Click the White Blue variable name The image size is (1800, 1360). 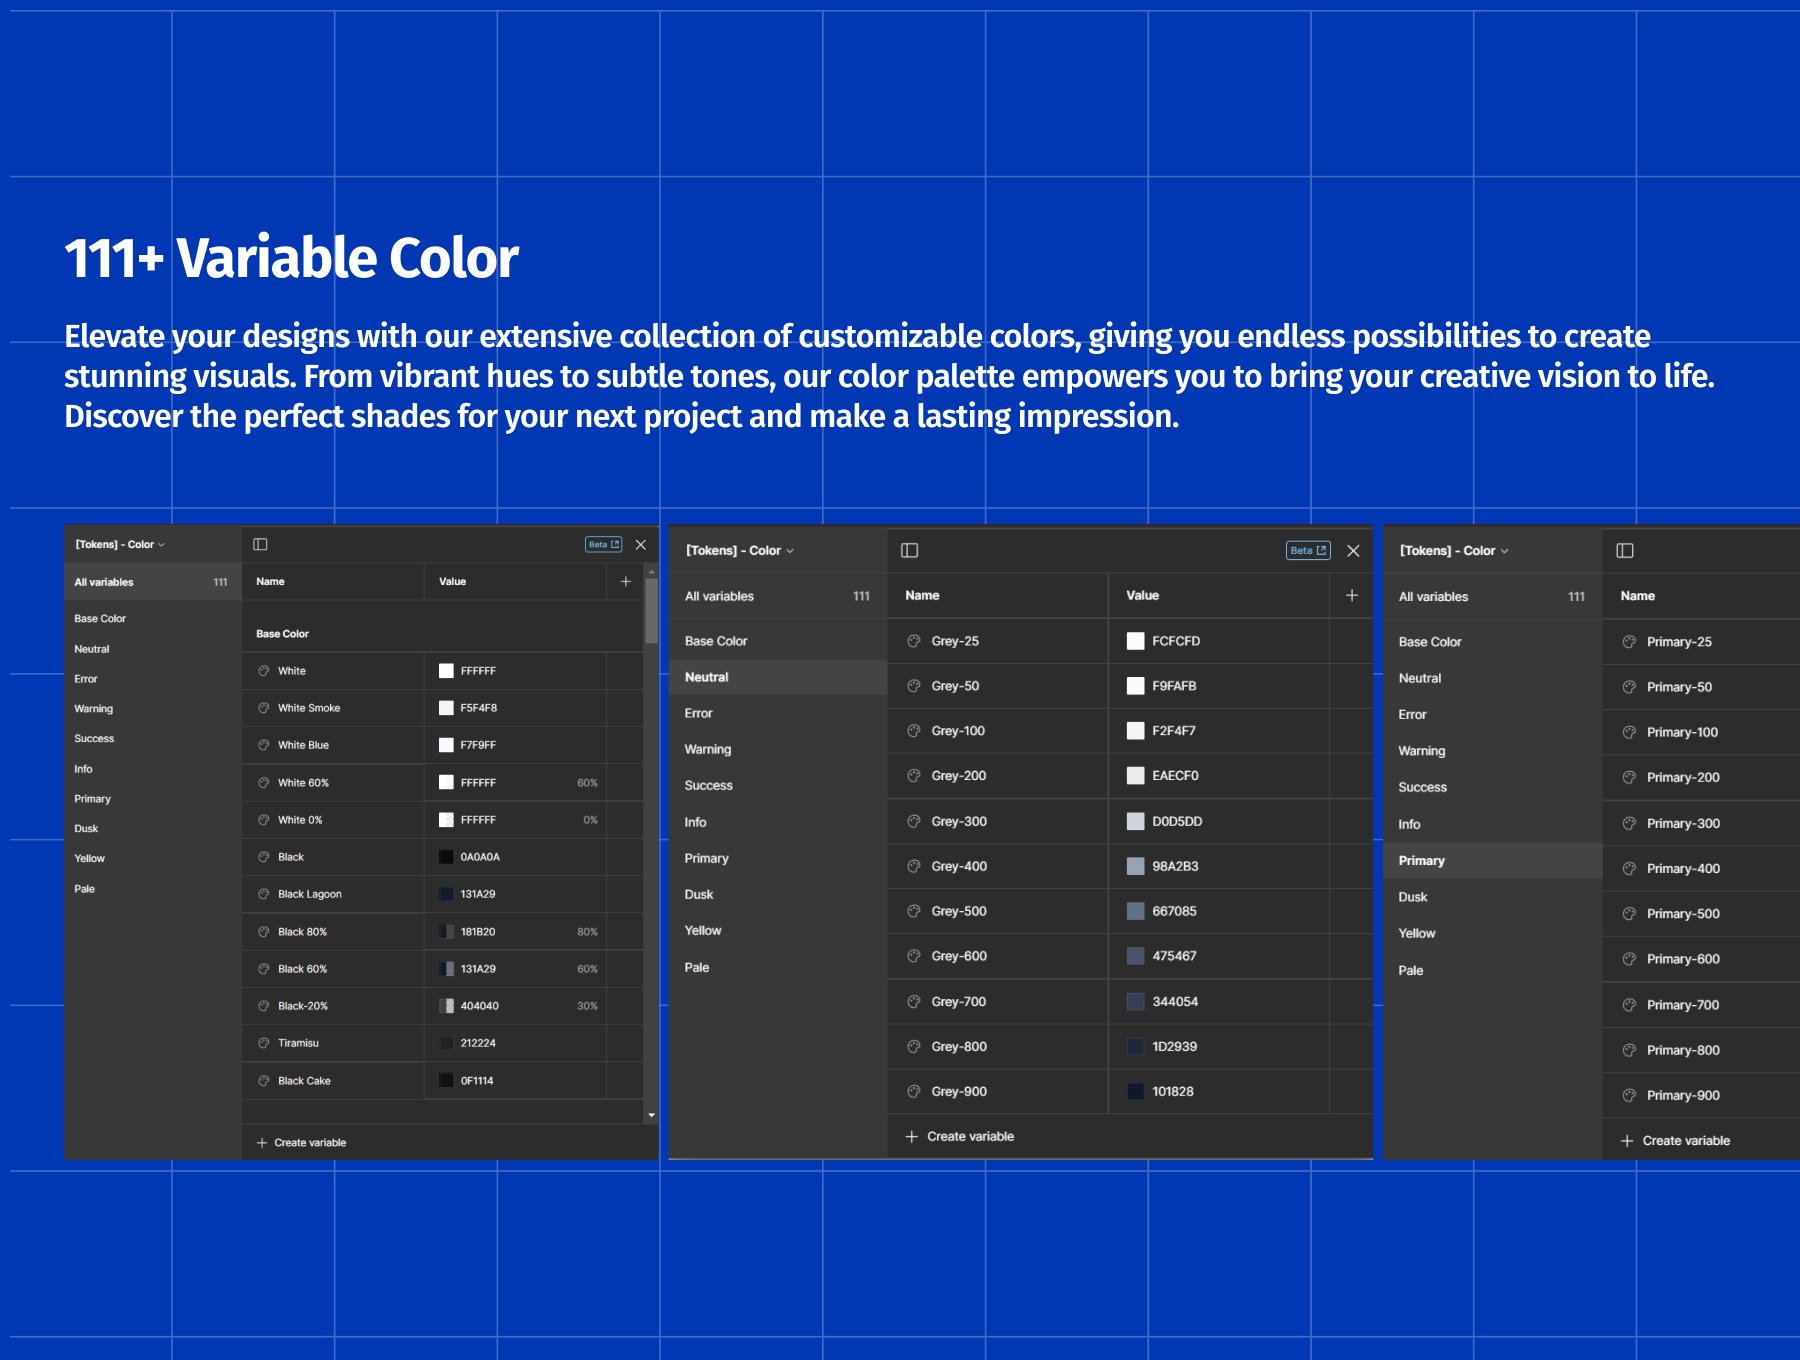pyautogui.click(x=303, y=745)
